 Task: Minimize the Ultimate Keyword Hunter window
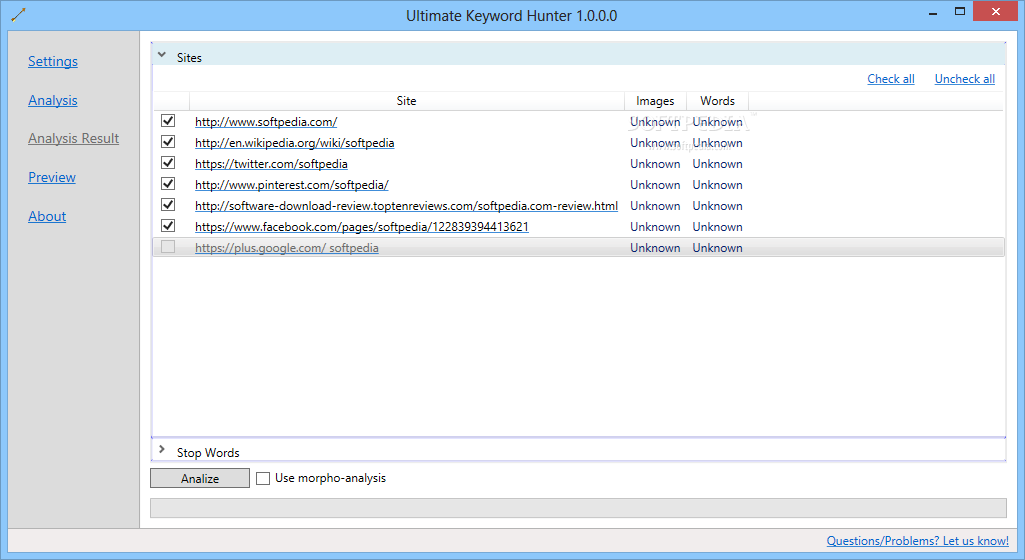[934, 12]
